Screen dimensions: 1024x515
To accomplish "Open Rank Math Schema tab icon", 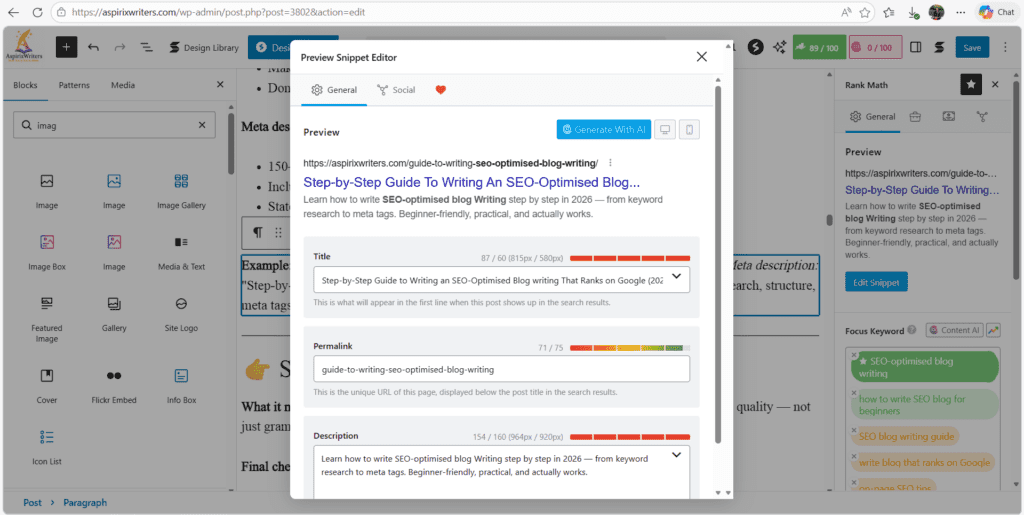I will click(x=948, y=117).
